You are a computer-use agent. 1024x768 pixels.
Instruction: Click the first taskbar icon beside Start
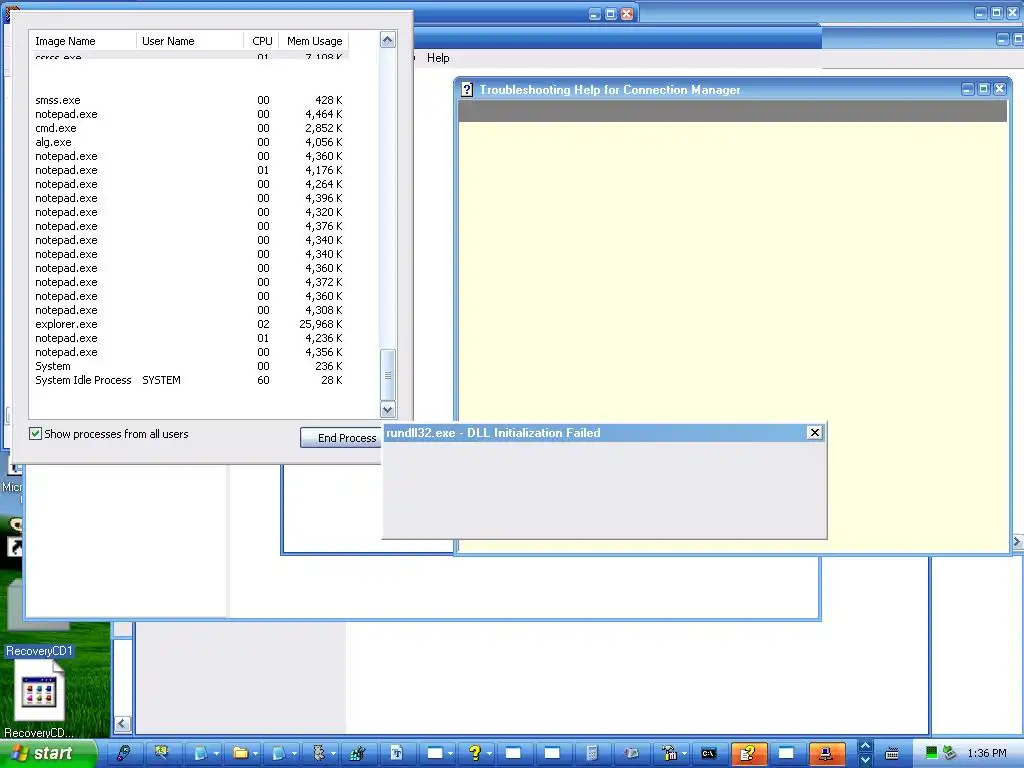coord(123,753)
